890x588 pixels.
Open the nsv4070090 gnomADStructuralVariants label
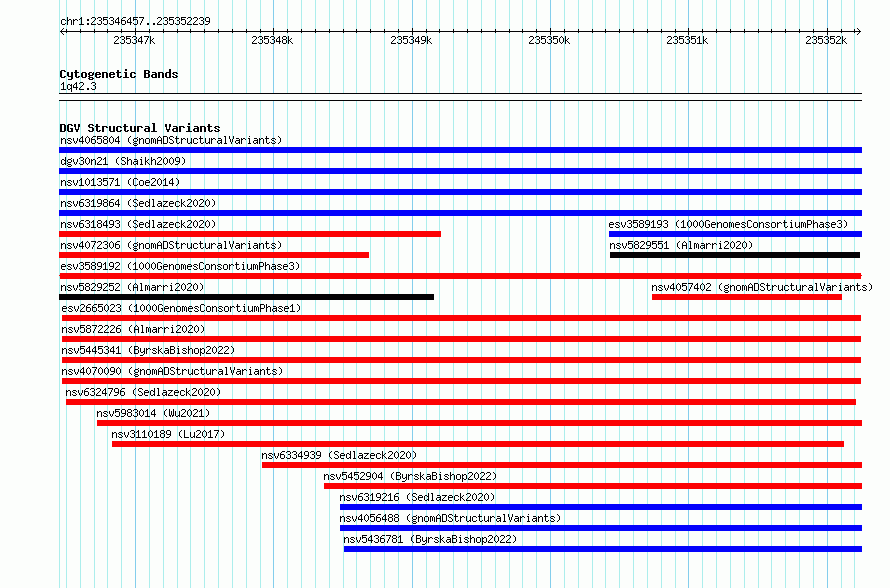(x=172, y=371)
